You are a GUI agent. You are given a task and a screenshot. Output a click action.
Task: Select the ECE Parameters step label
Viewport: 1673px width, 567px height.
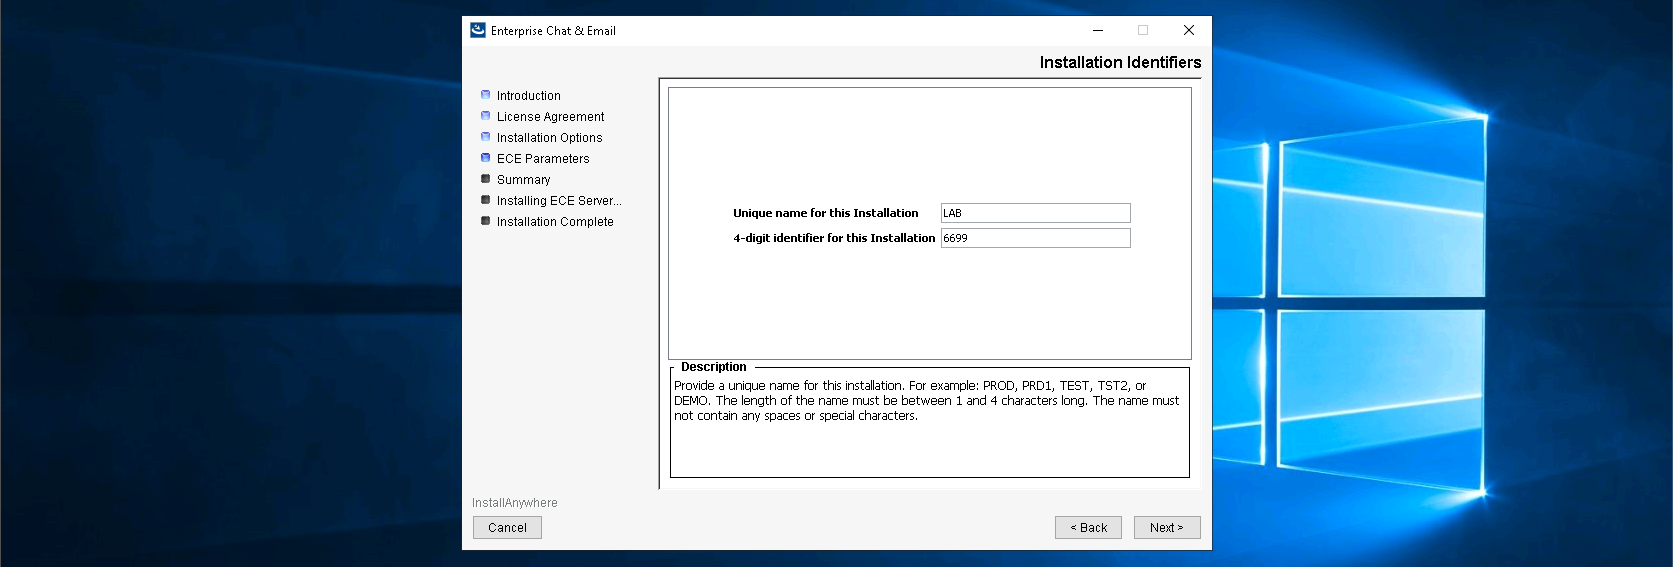543,159
